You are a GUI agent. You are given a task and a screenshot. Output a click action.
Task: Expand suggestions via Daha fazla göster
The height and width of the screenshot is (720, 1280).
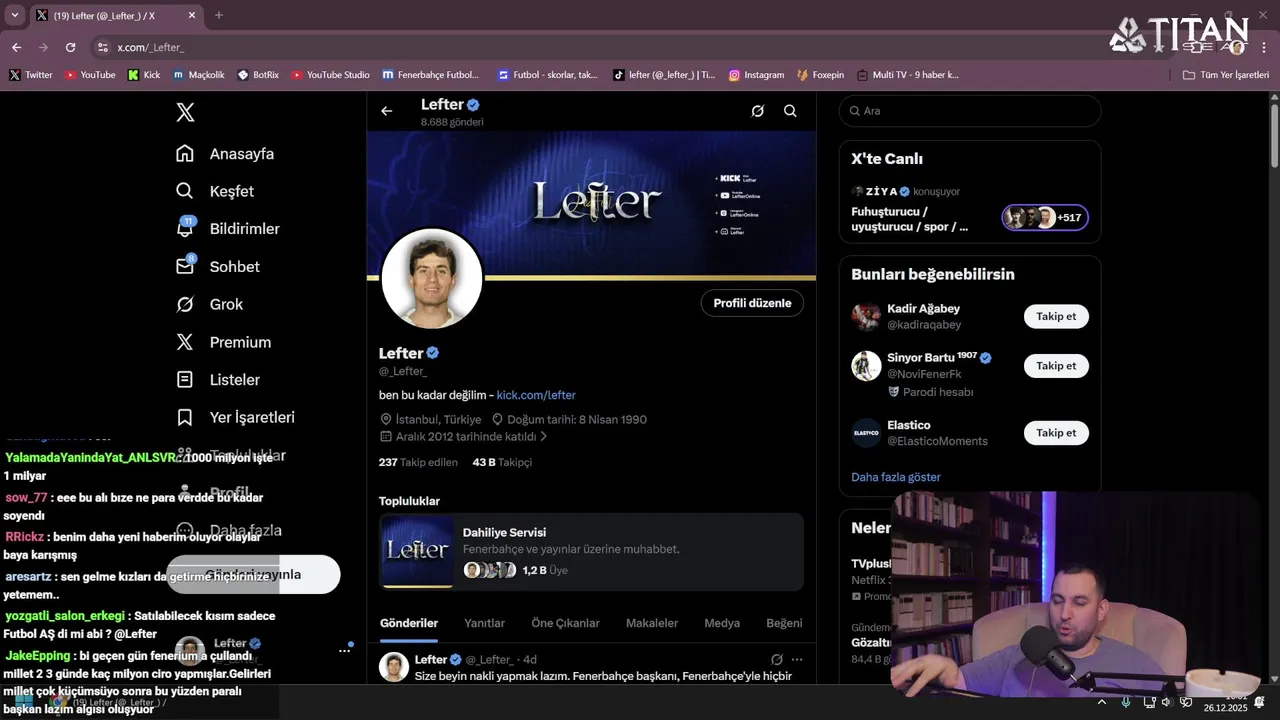[x=896, y=477]
